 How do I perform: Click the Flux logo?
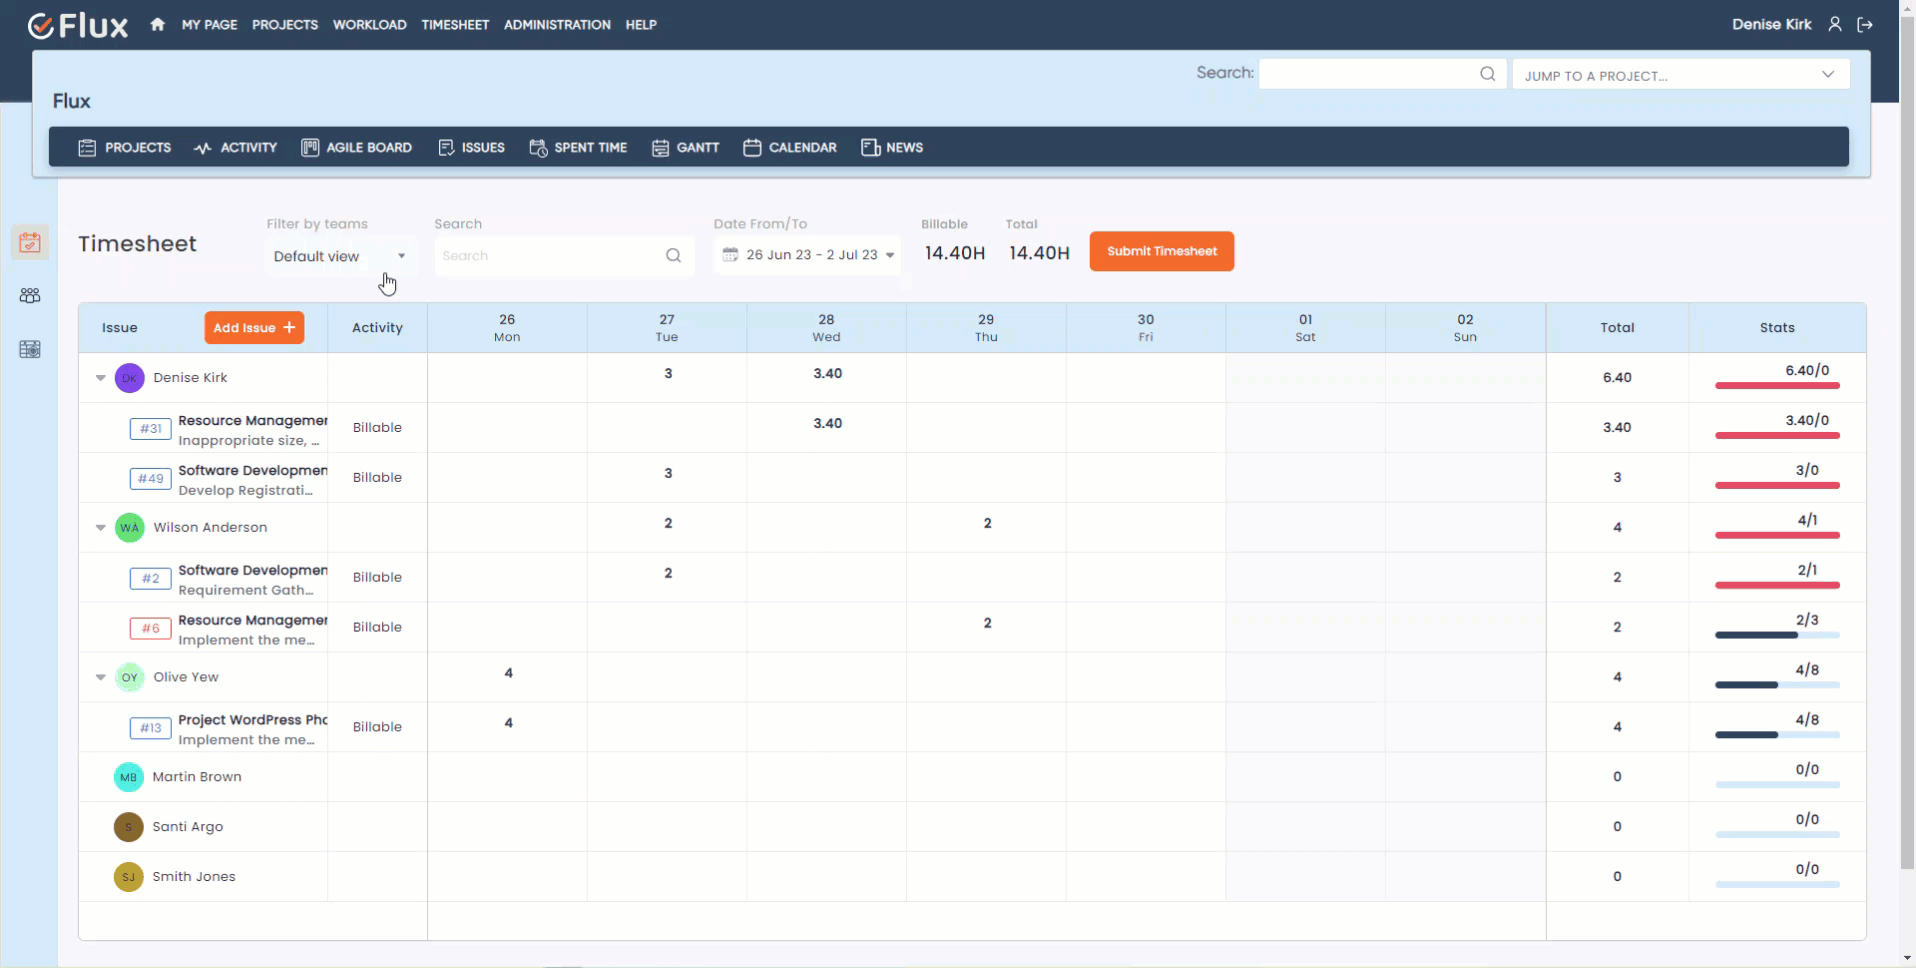(78, 25)
